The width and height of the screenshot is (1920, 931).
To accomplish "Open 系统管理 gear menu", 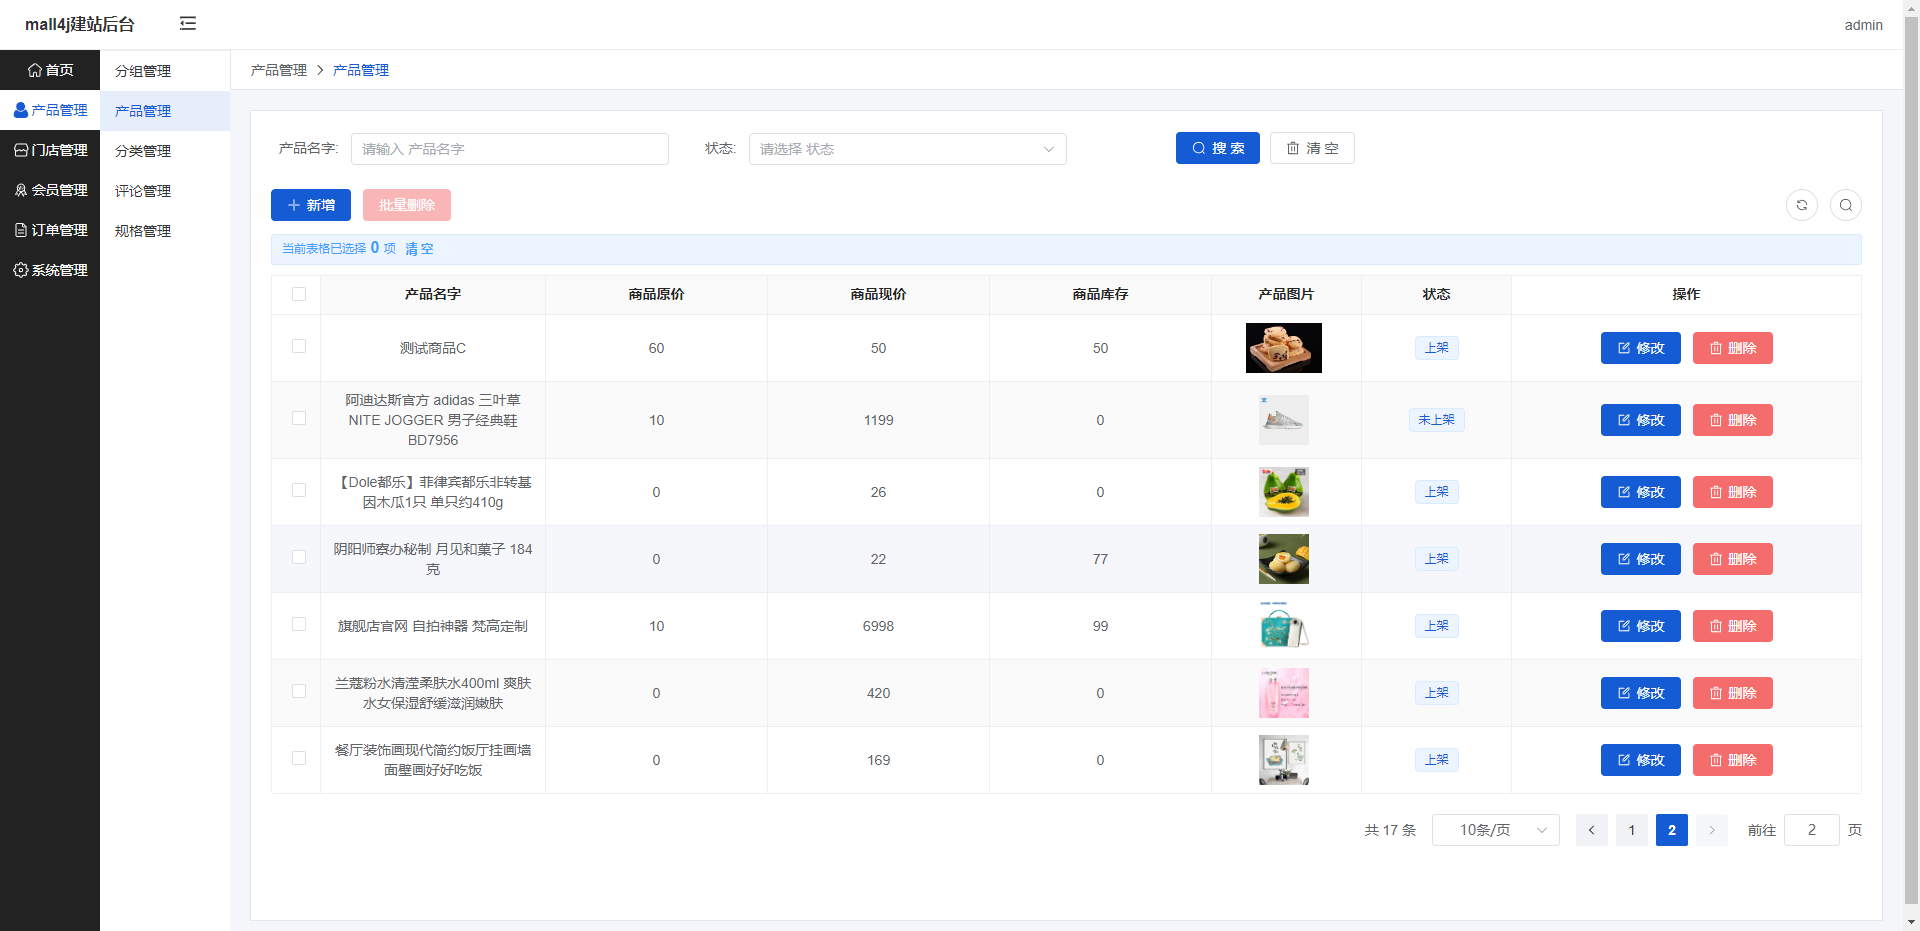I will 50,270.
